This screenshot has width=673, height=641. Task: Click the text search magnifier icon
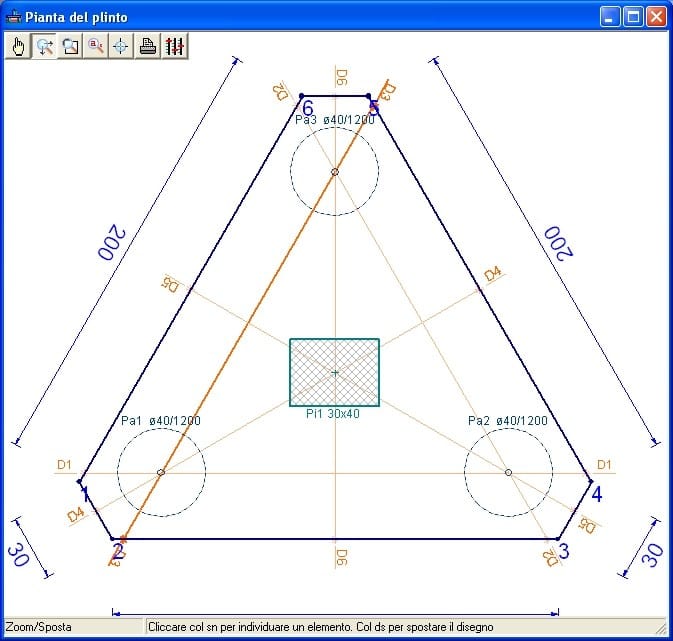point(96,46)
